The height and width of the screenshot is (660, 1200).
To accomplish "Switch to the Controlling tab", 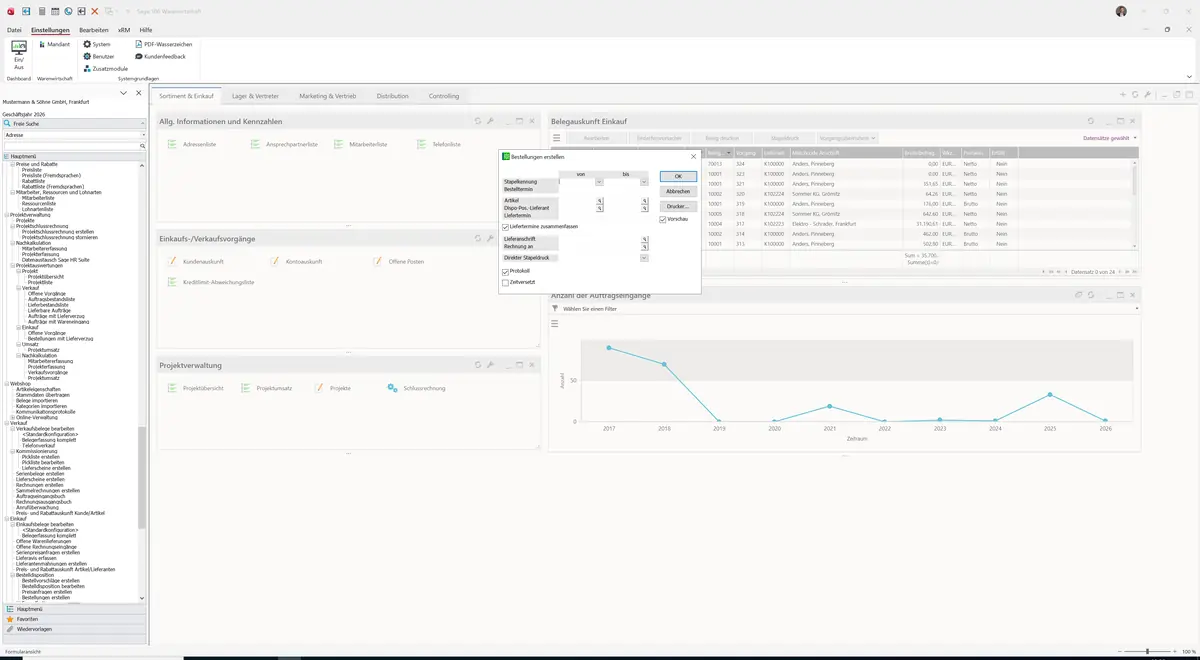I will pos(444,96).
